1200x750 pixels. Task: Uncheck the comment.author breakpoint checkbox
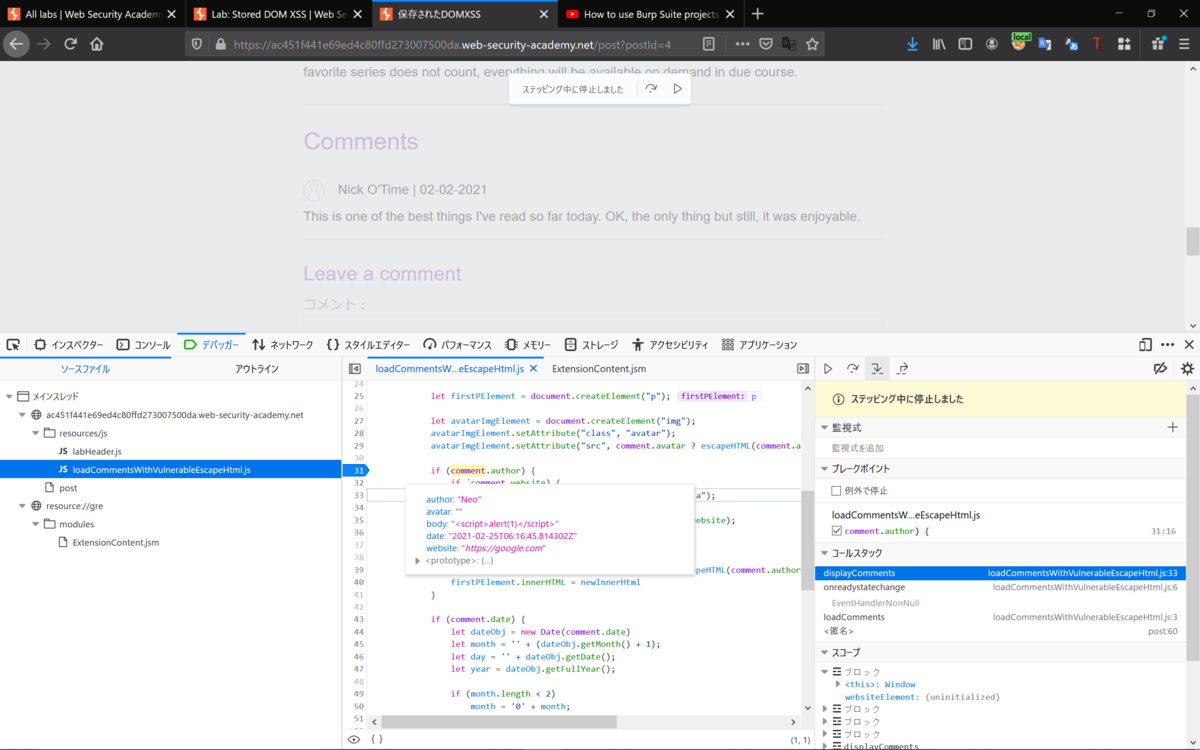tap(837, 531)
